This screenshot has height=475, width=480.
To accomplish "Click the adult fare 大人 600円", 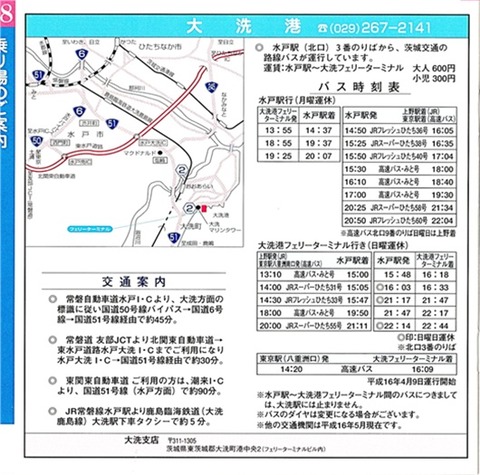I will pos(434,69).
